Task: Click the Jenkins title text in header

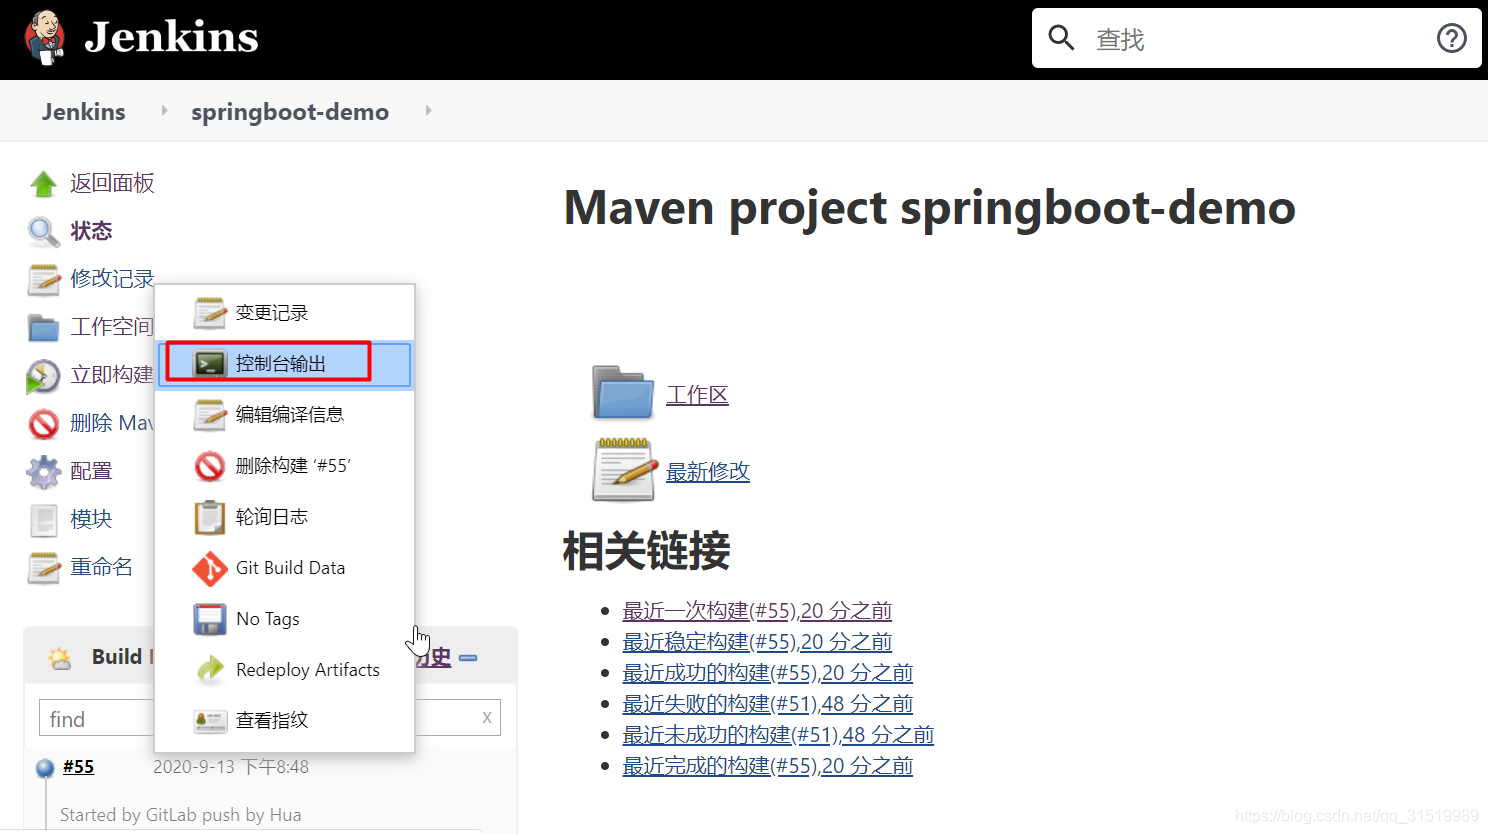Action: click(x=171, y=37)
